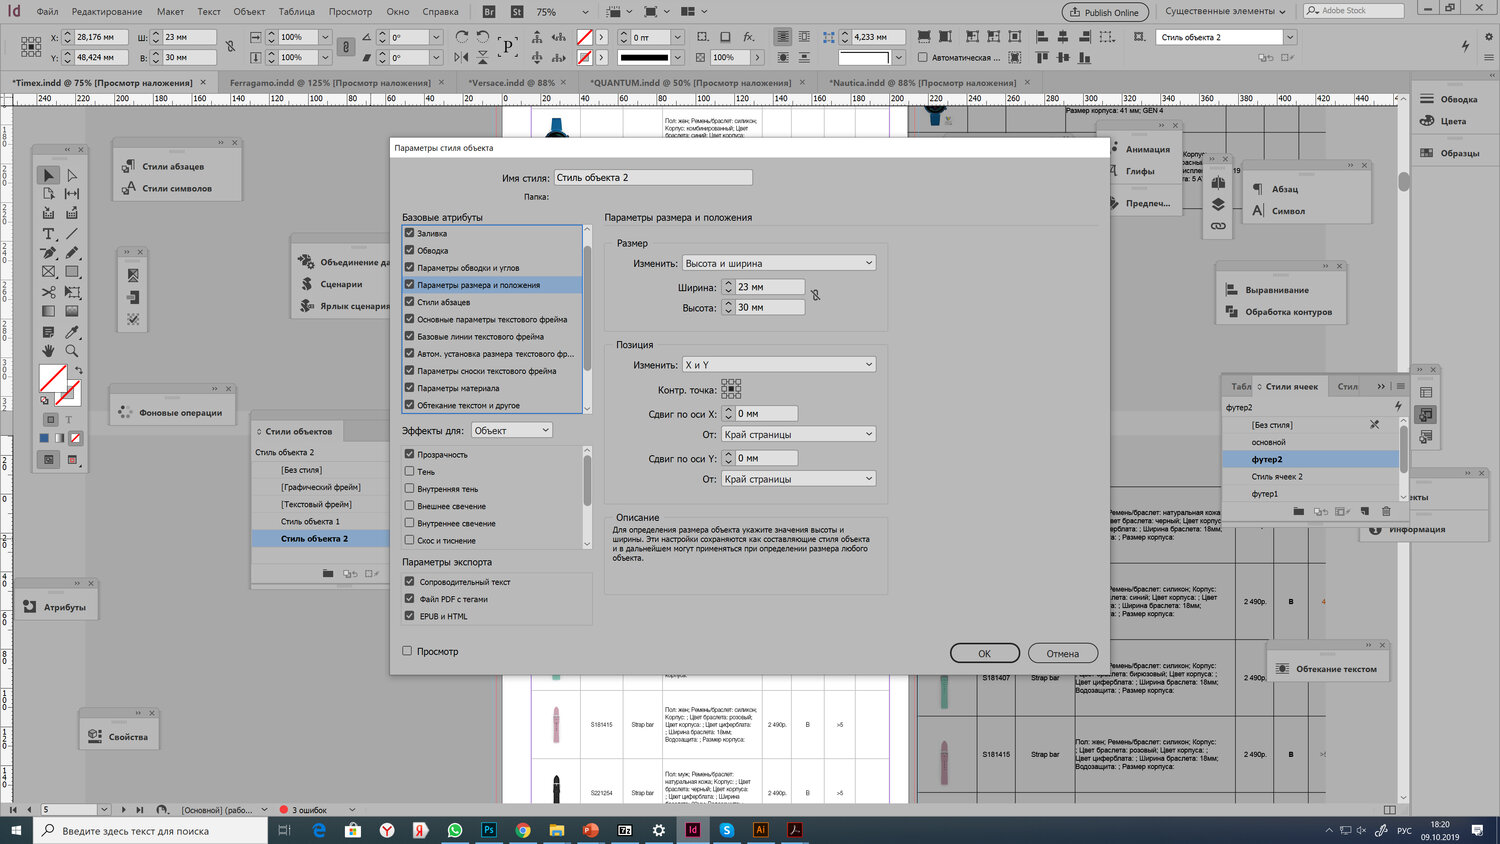
Task: Open the Таблица menu
Action: (x=296, y=12)
